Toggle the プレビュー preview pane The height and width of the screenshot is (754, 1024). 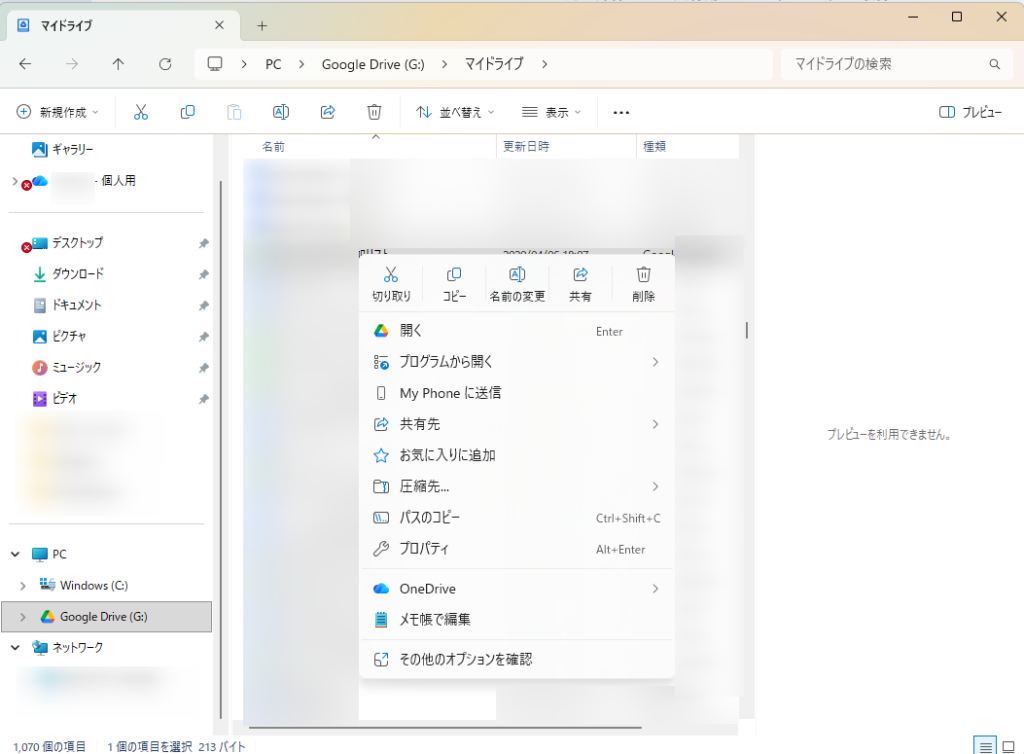[x=970, y=112]
